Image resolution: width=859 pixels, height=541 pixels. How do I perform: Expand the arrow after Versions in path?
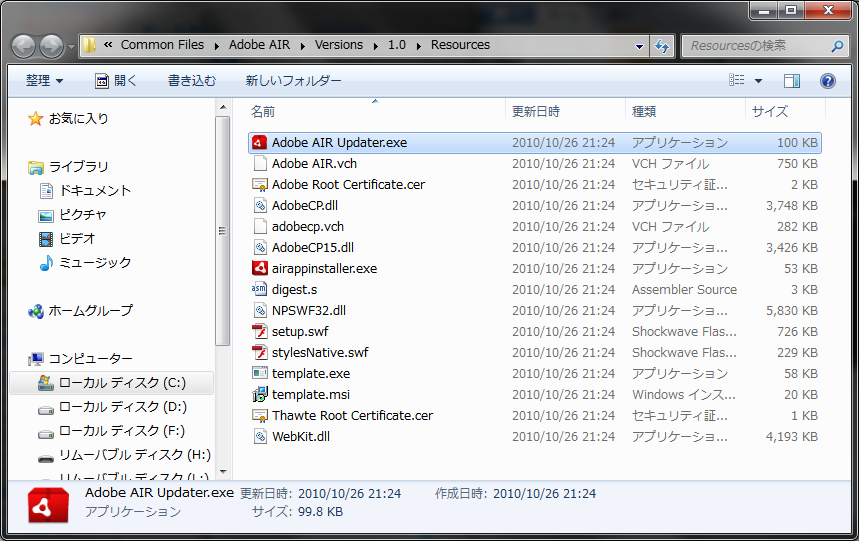[x=376, y=46]
